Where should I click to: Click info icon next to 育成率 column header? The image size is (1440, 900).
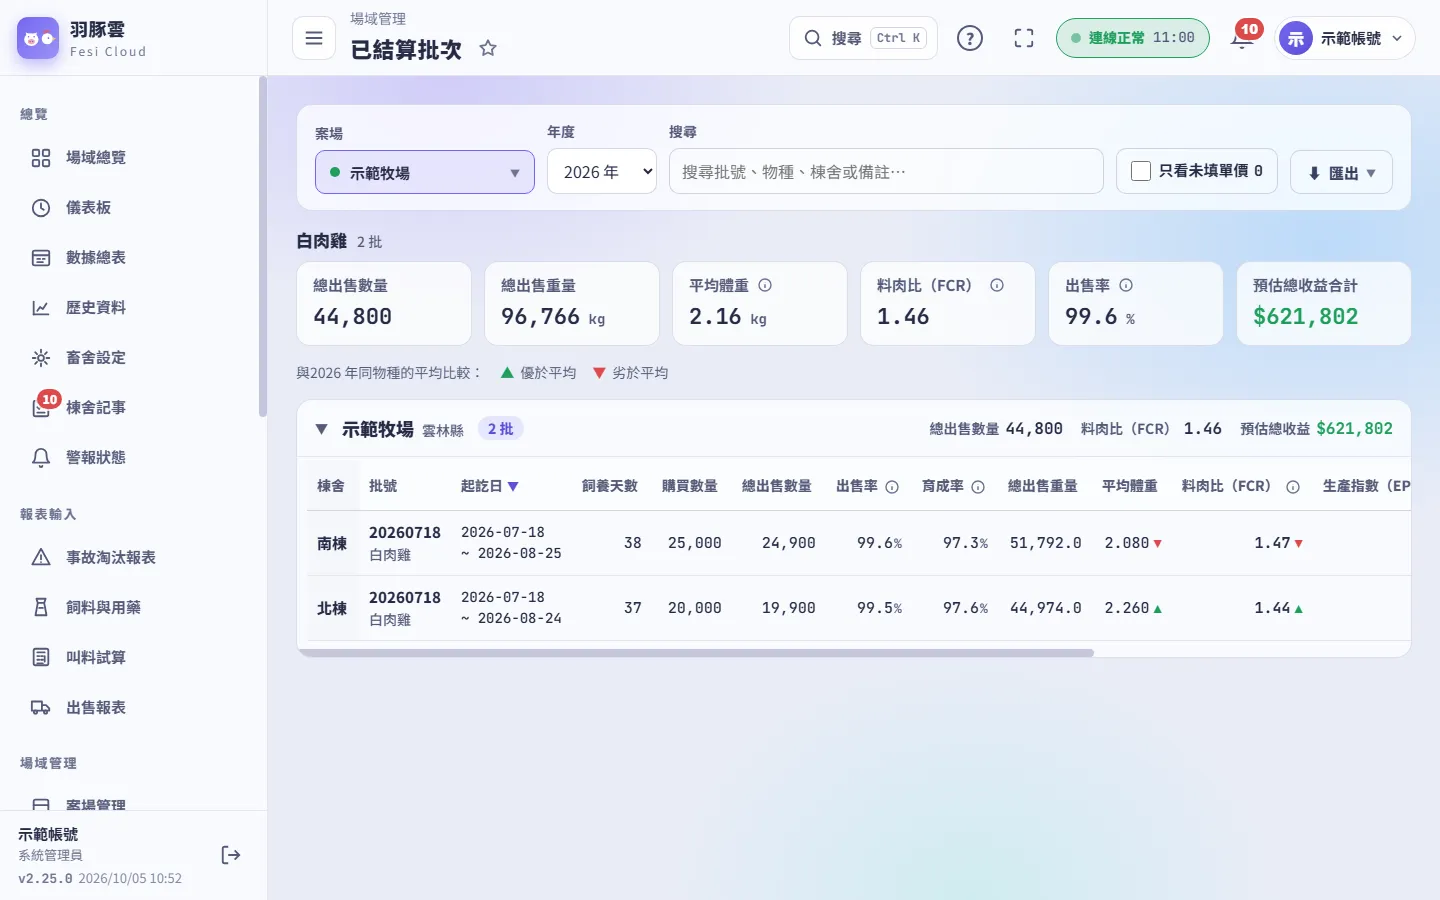click(978, 487)
